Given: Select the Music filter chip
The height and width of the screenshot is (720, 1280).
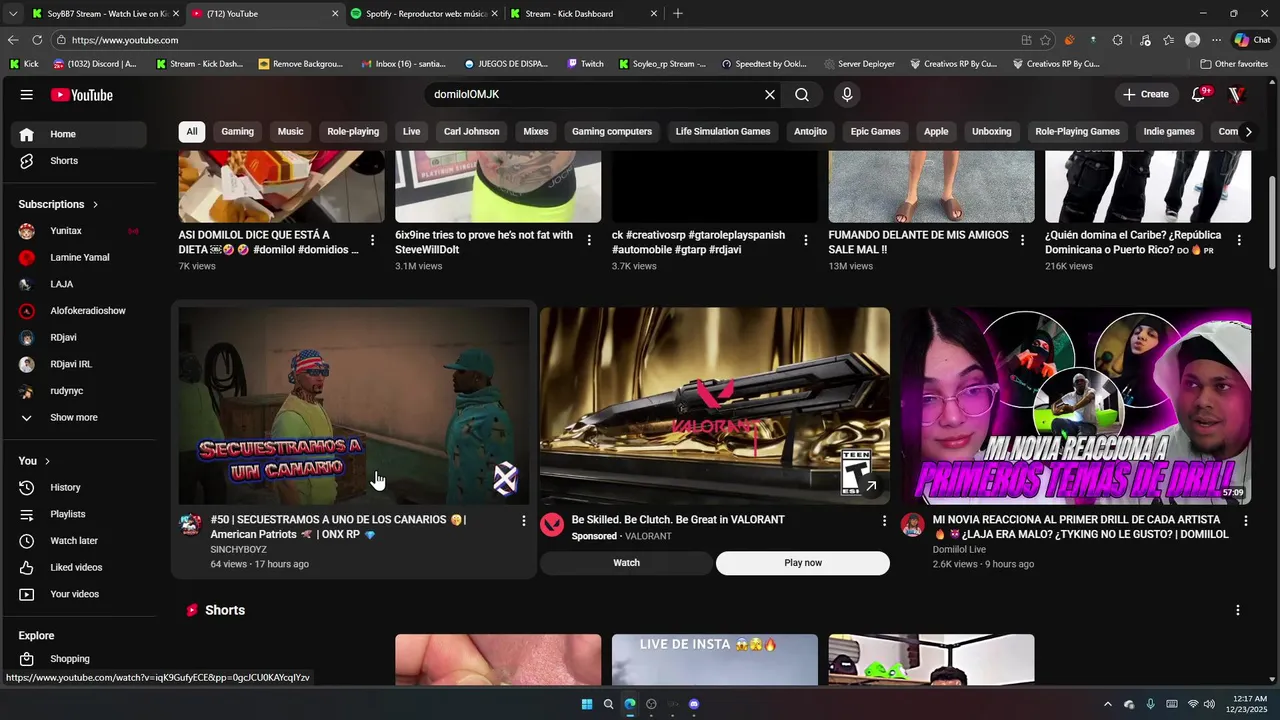Looking at the screenshot, I should [x=291, y=132].
